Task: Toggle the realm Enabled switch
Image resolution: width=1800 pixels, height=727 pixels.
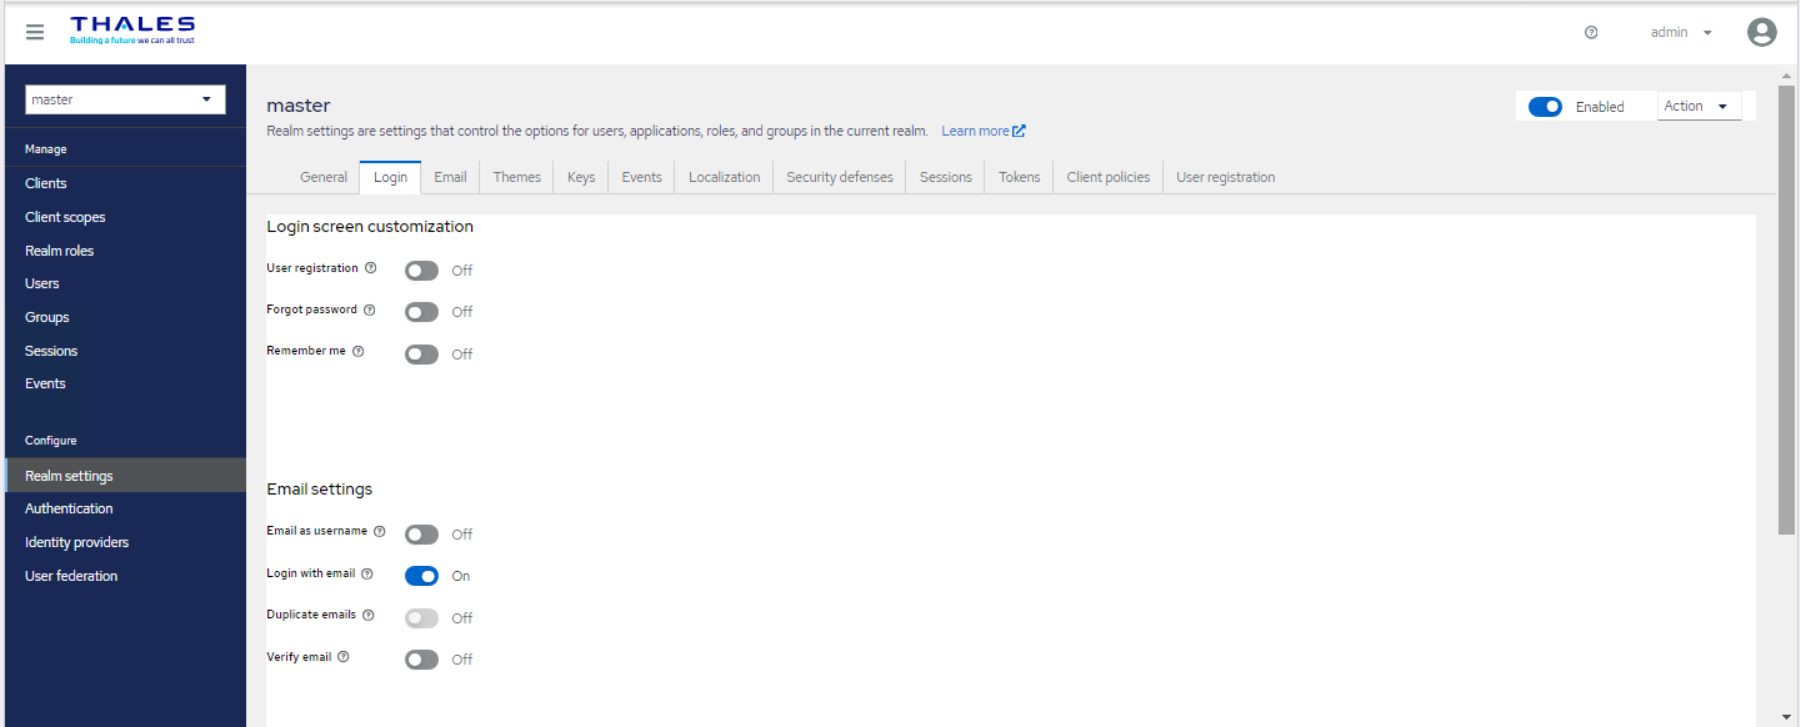Action: click(1544, 107)
